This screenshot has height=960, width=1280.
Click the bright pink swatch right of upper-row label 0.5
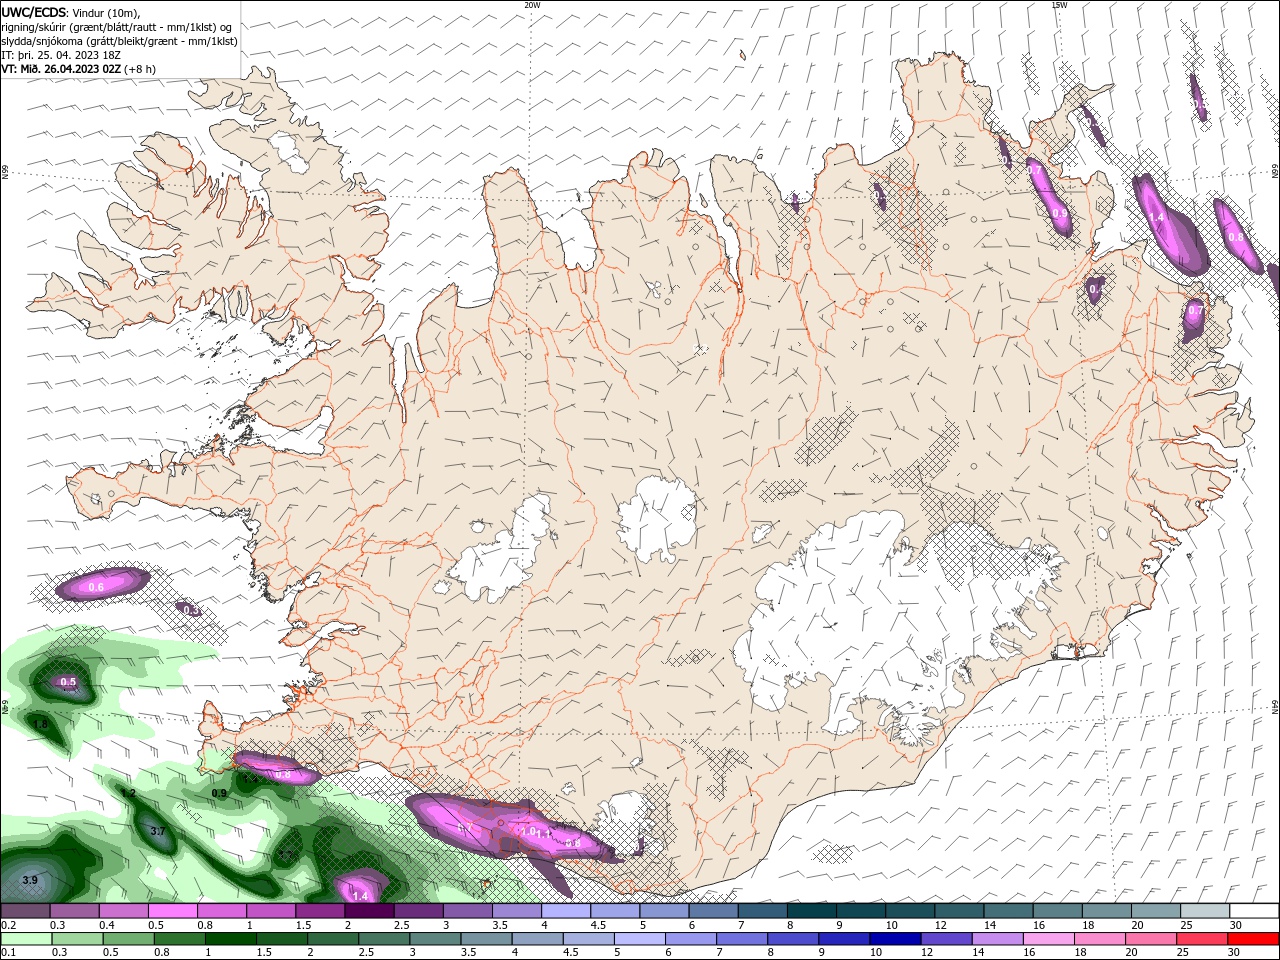172,911
